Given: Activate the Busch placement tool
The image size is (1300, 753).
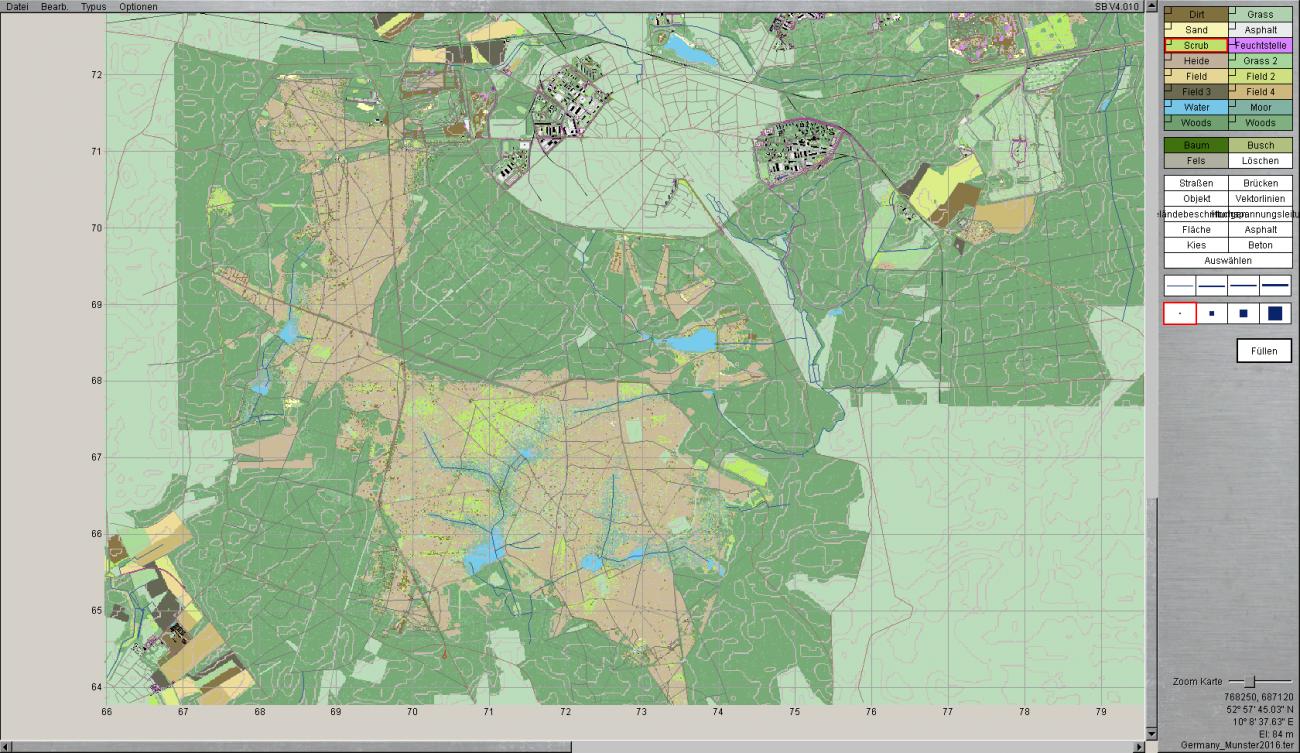Looking at the screenshot, I should coord(1260,146).
